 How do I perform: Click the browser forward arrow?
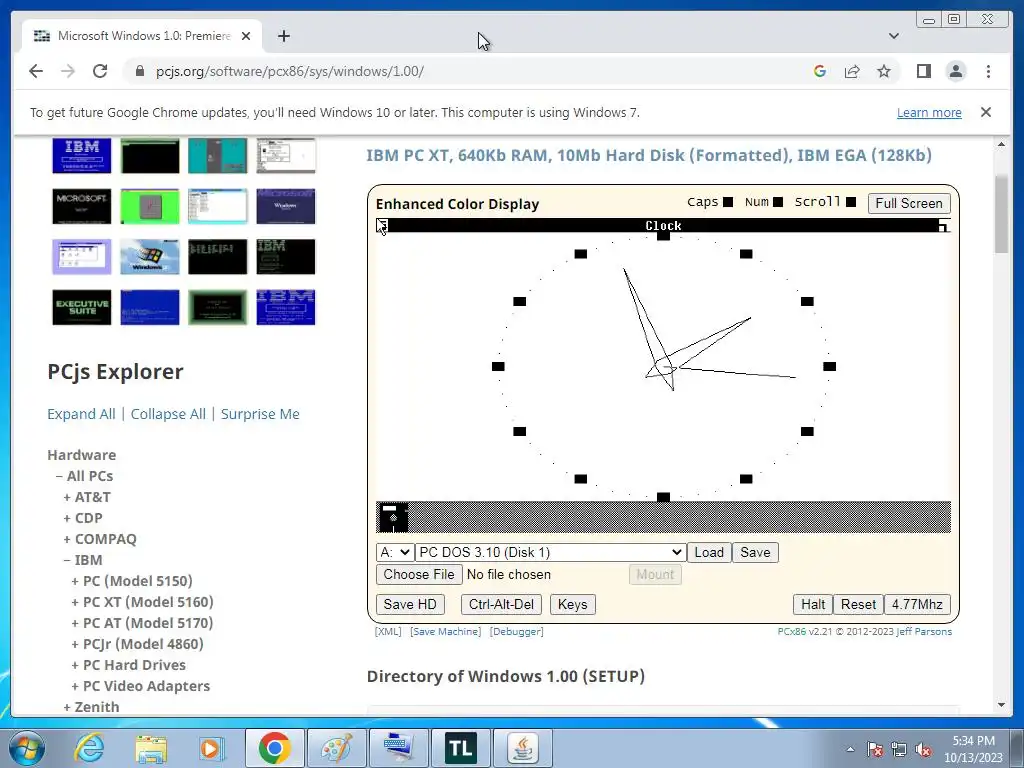click(68, 71)
